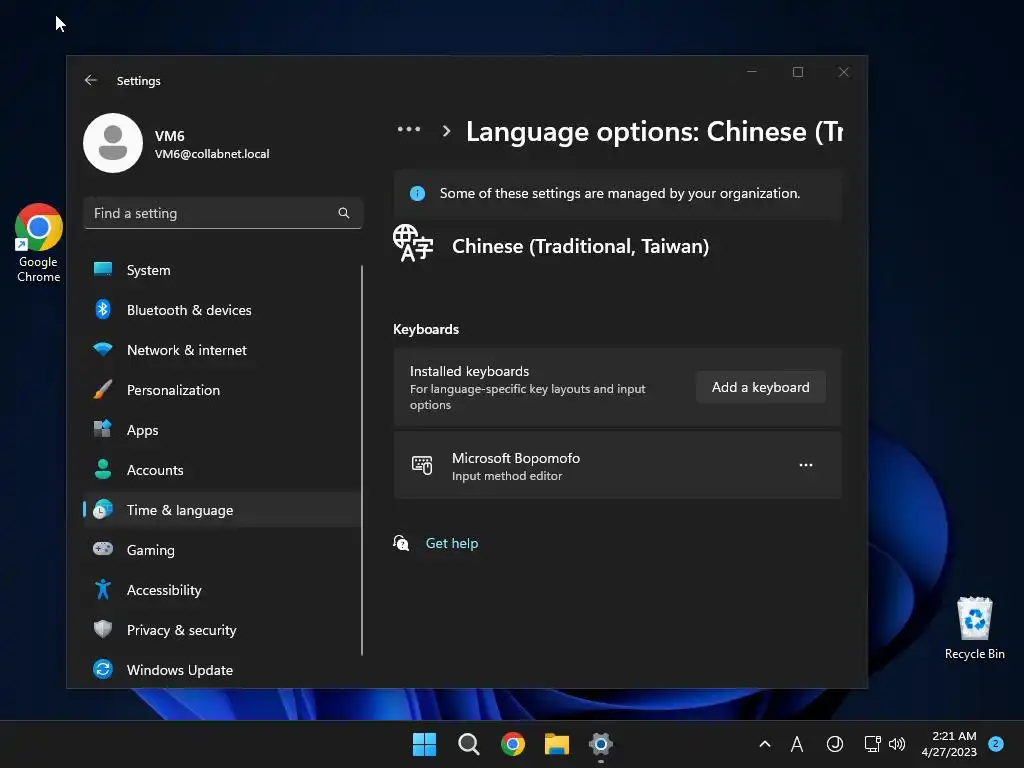Select Time & language in sidebar
Screen dimensions: 1024x768
(222, 510)
